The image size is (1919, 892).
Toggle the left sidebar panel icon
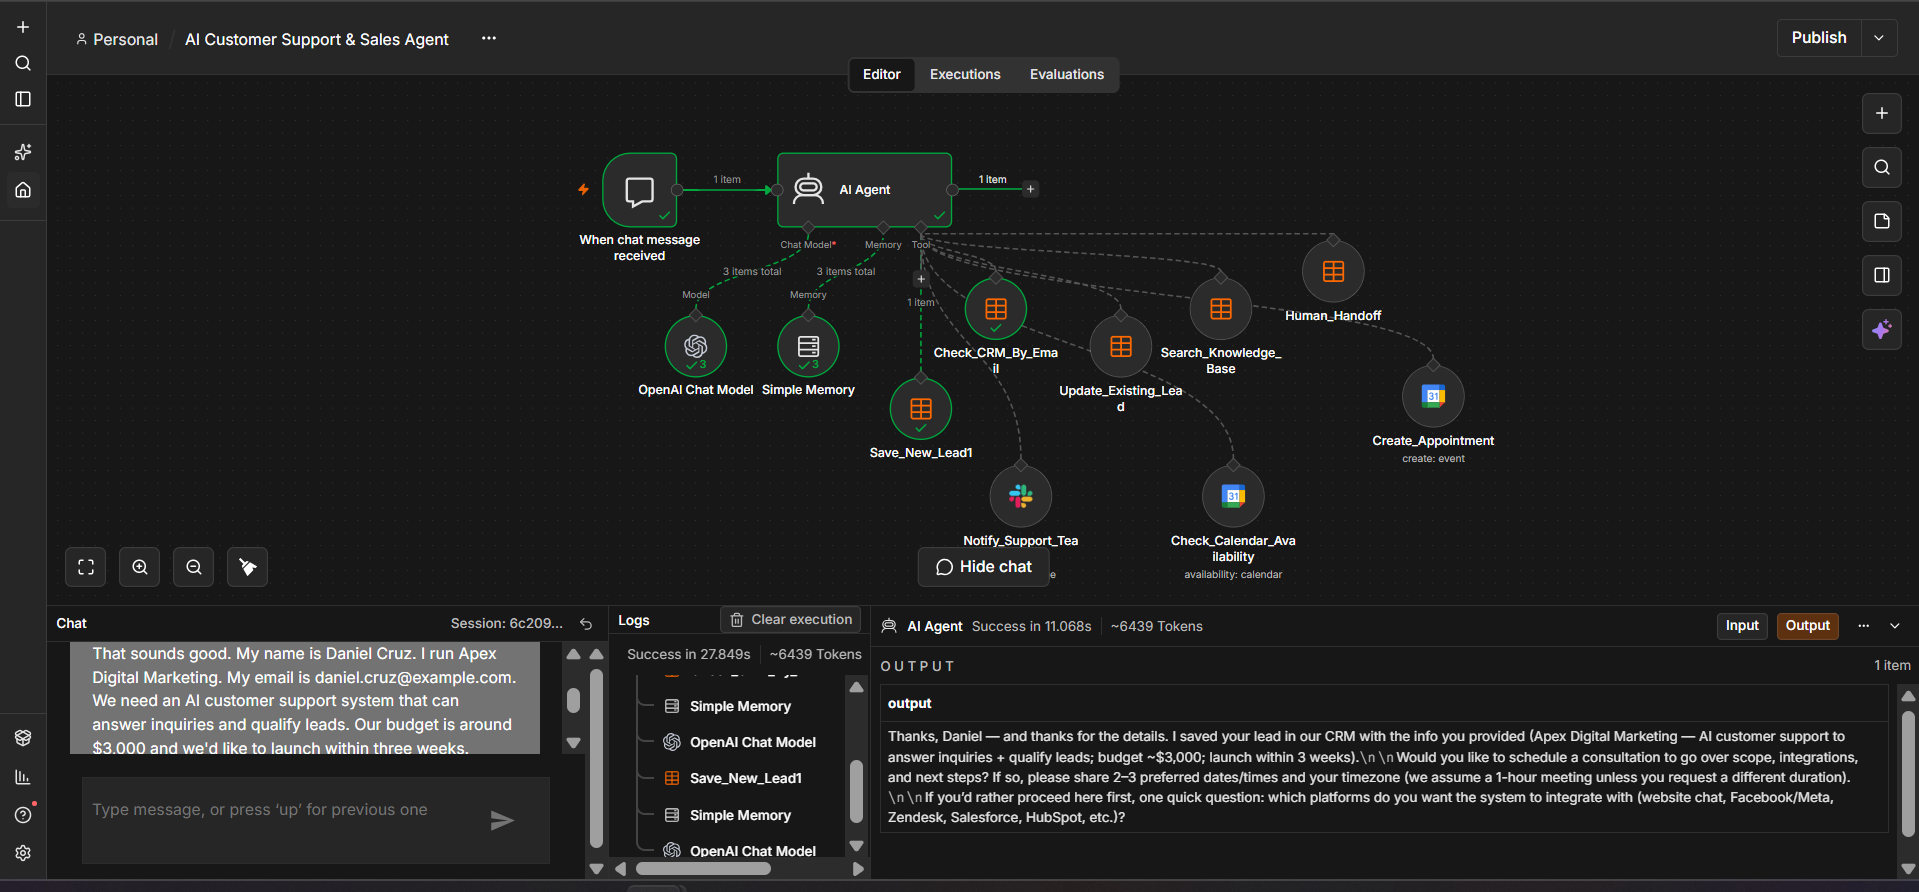pyautogui.click(x=23, y=99)
